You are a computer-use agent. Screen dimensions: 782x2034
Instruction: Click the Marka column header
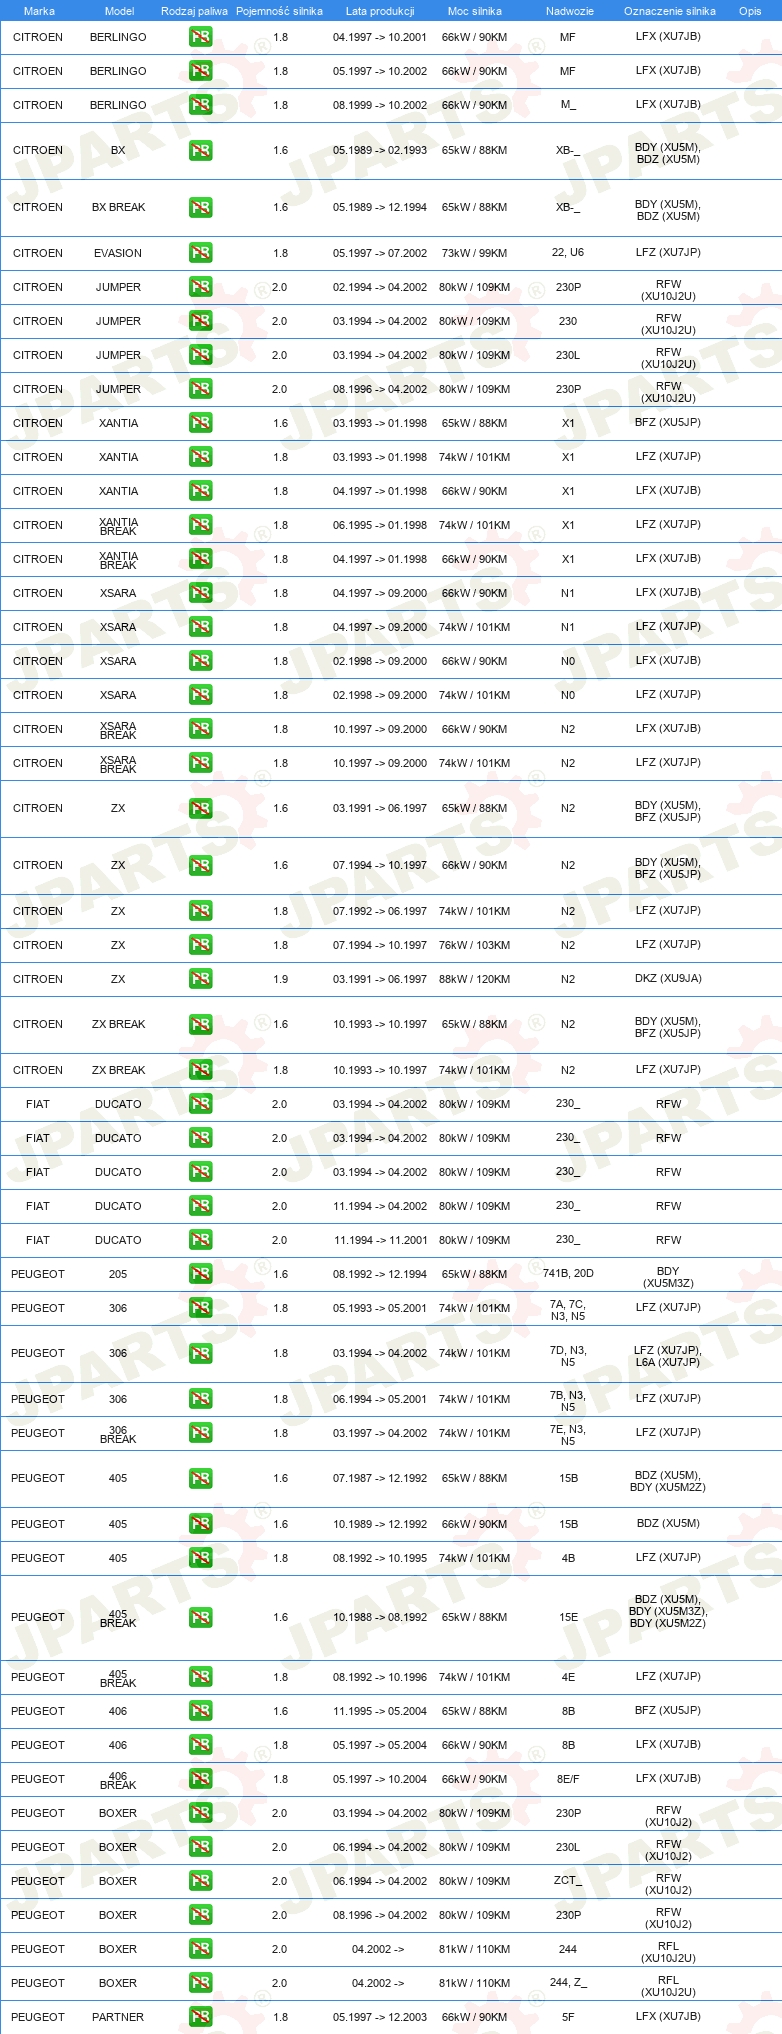tap(39, 11)
